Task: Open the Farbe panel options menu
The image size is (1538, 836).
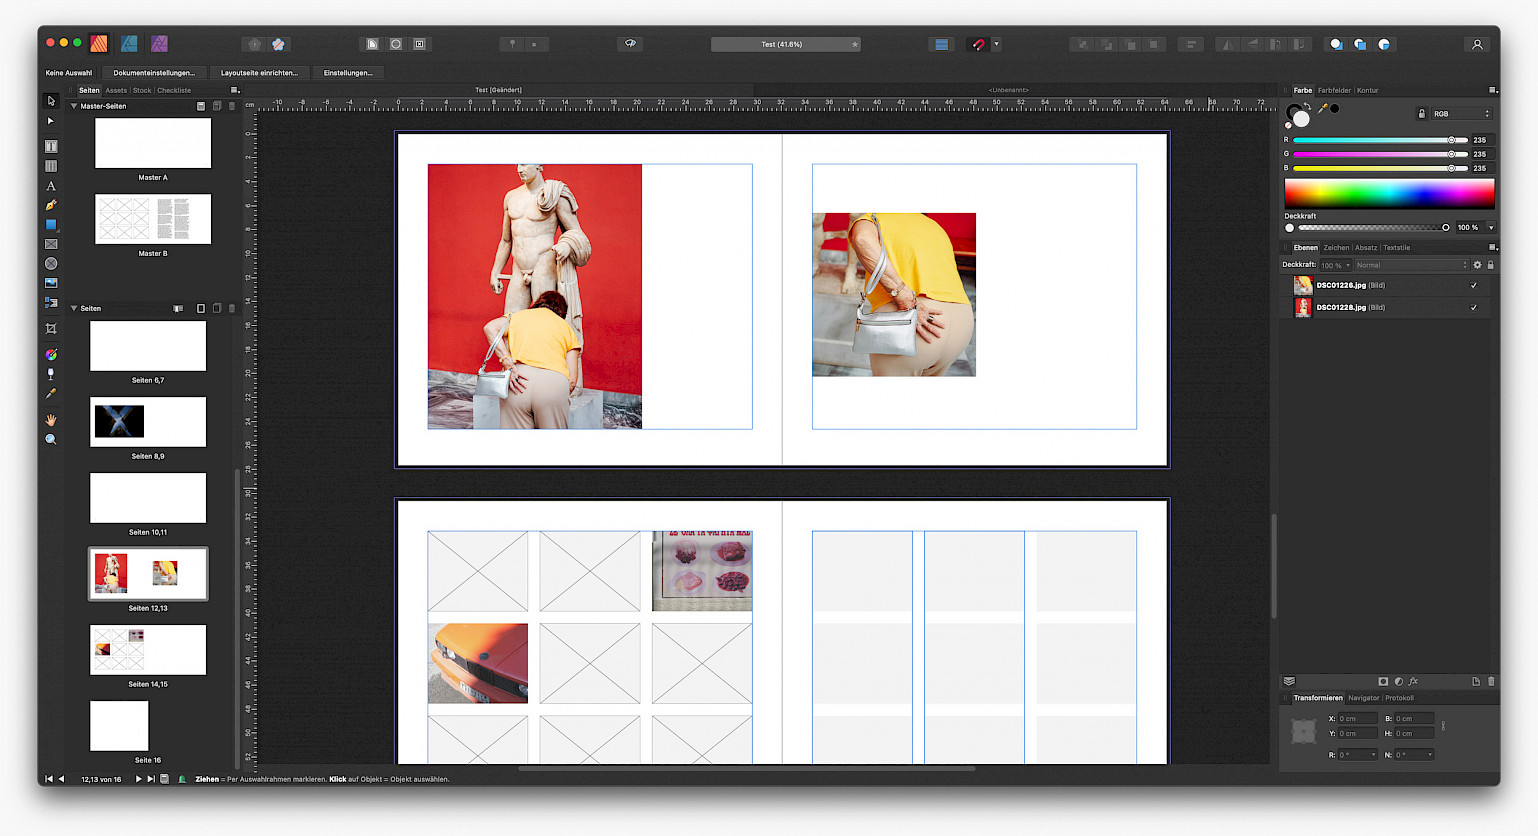Action: point(1493,90)
